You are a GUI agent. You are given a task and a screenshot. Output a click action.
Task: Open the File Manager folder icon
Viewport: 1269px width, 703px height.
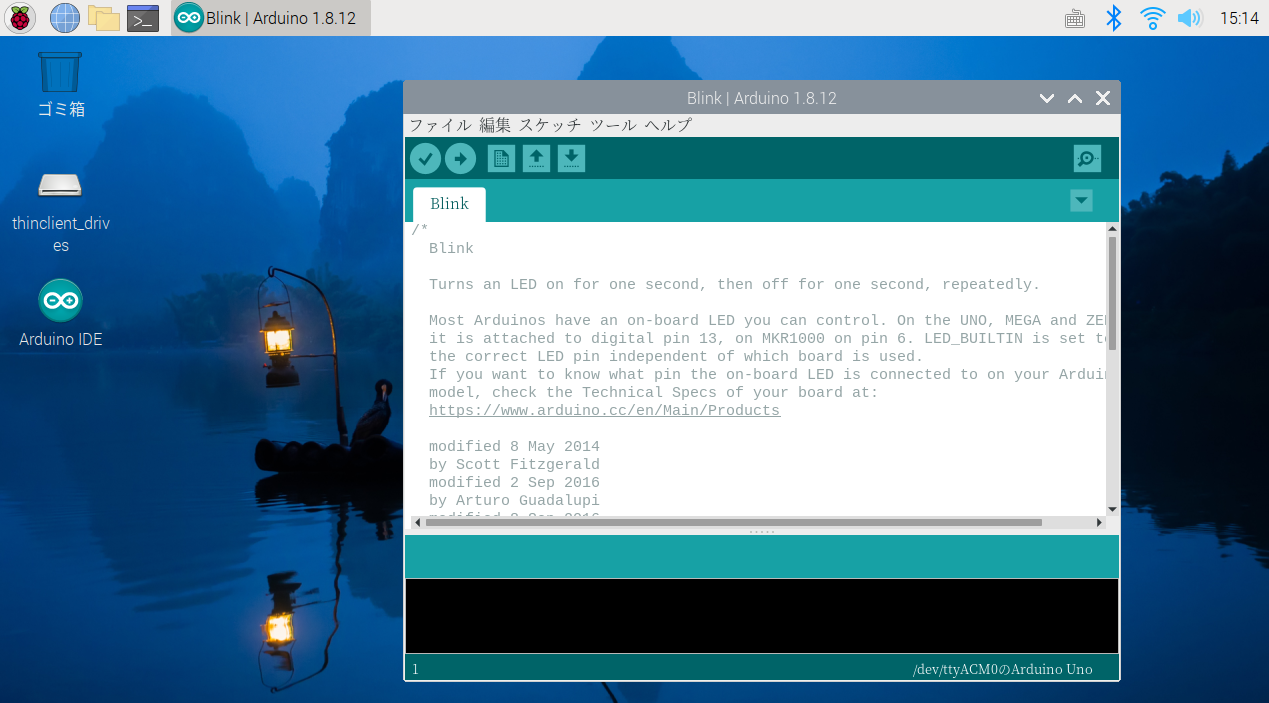pyautogui.click(x=104, y=17)
